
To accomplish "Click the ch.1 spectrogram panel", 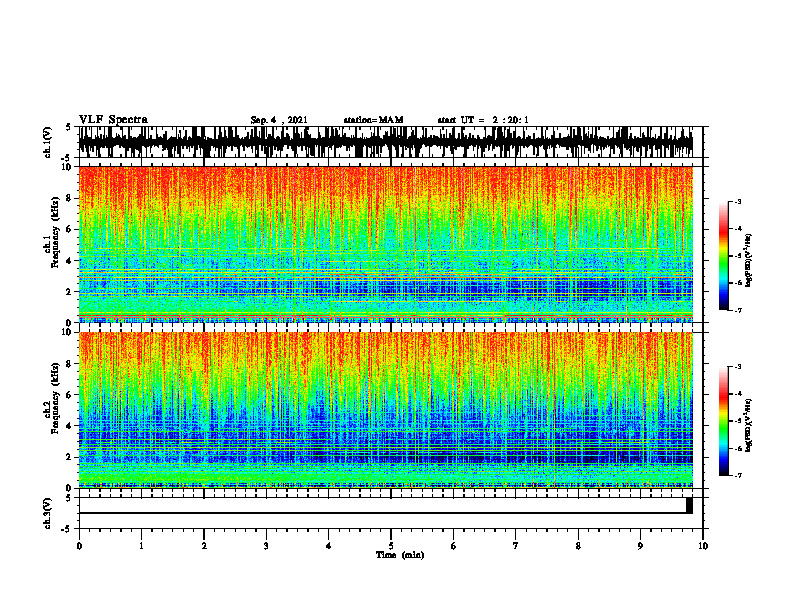I will [385, 244].
